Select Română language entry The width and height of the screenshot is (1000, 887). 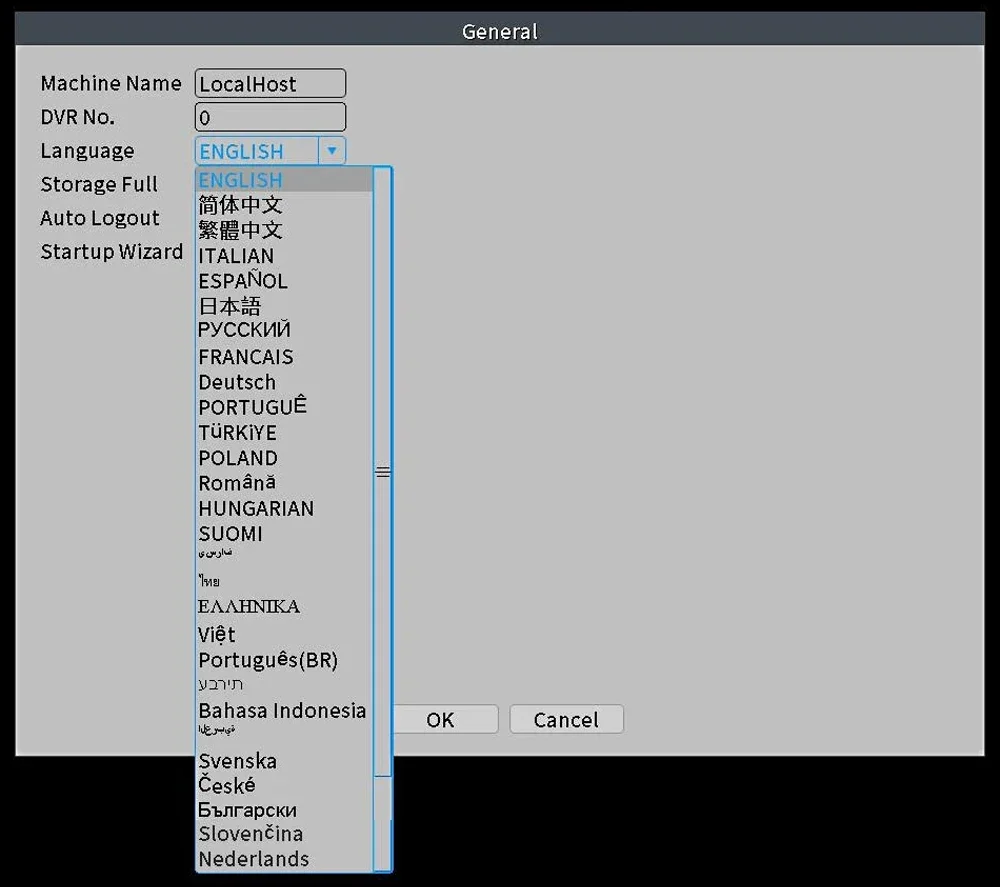point(237,483)
